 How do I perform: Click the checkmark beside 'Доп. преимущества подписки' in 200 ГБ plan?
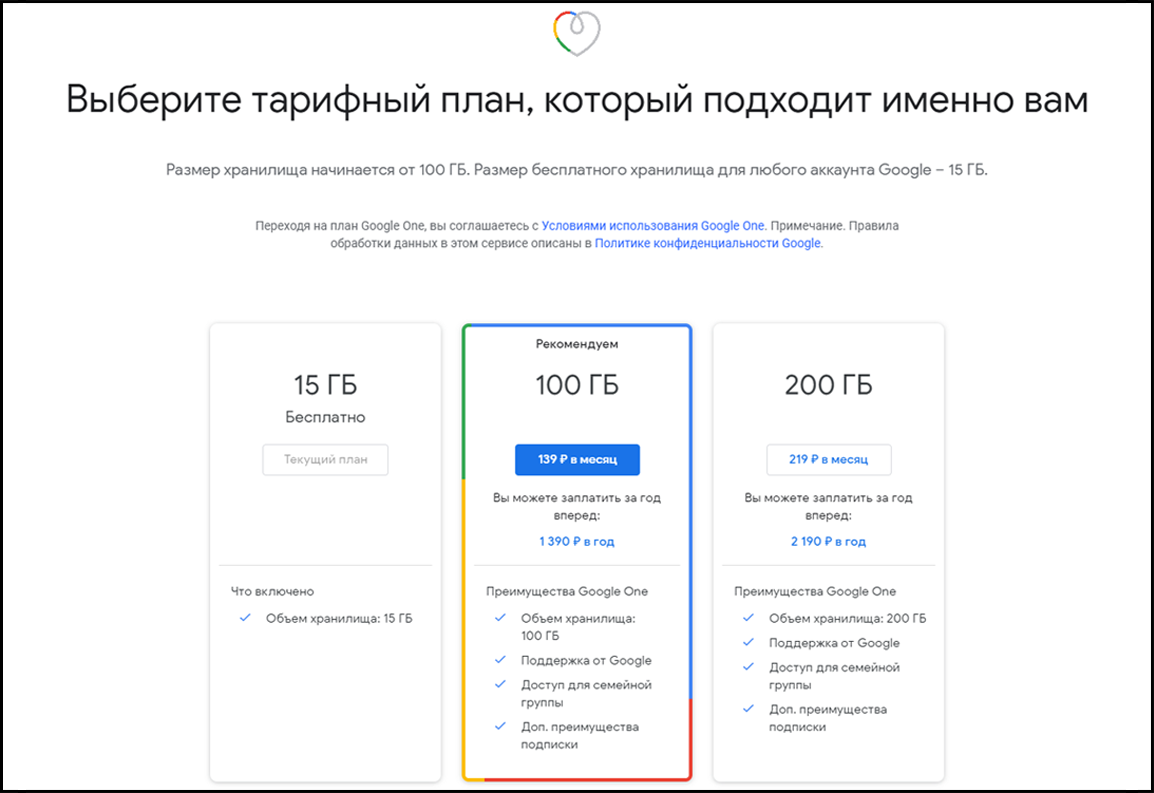click(x=747, y=709)
